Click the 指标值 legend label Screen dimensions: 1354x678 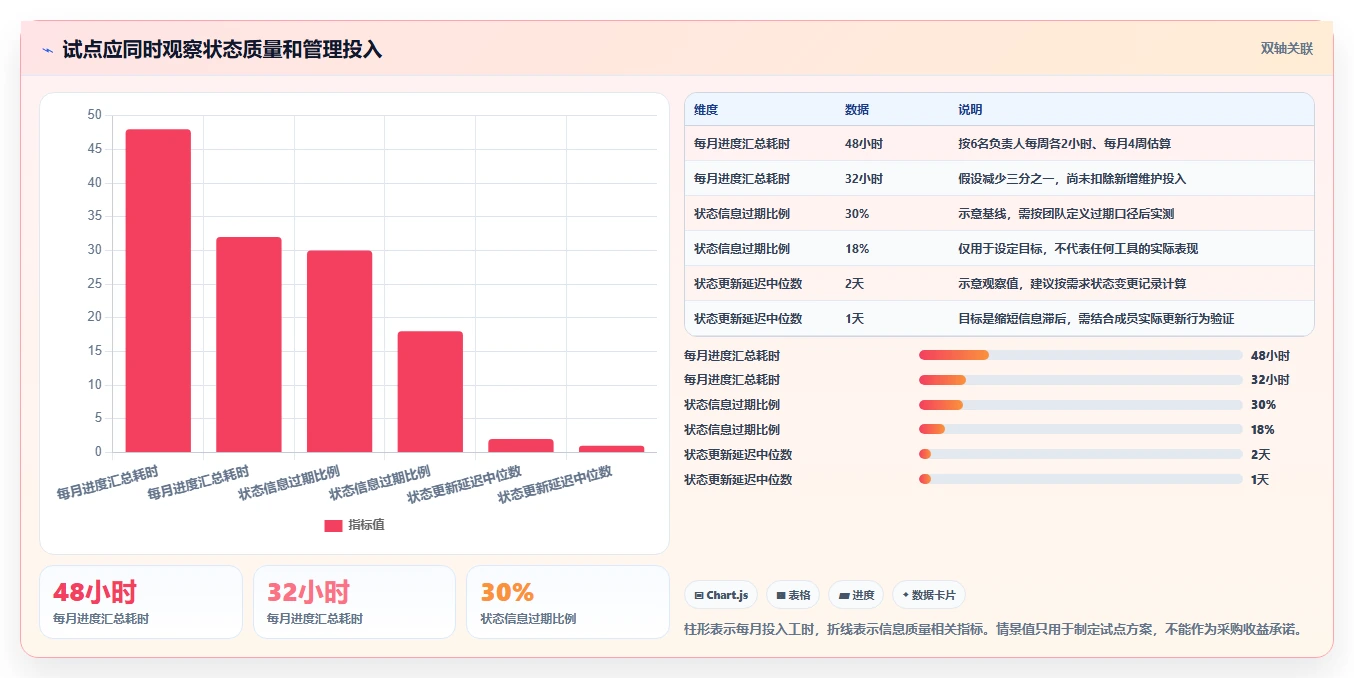point(366,525)
